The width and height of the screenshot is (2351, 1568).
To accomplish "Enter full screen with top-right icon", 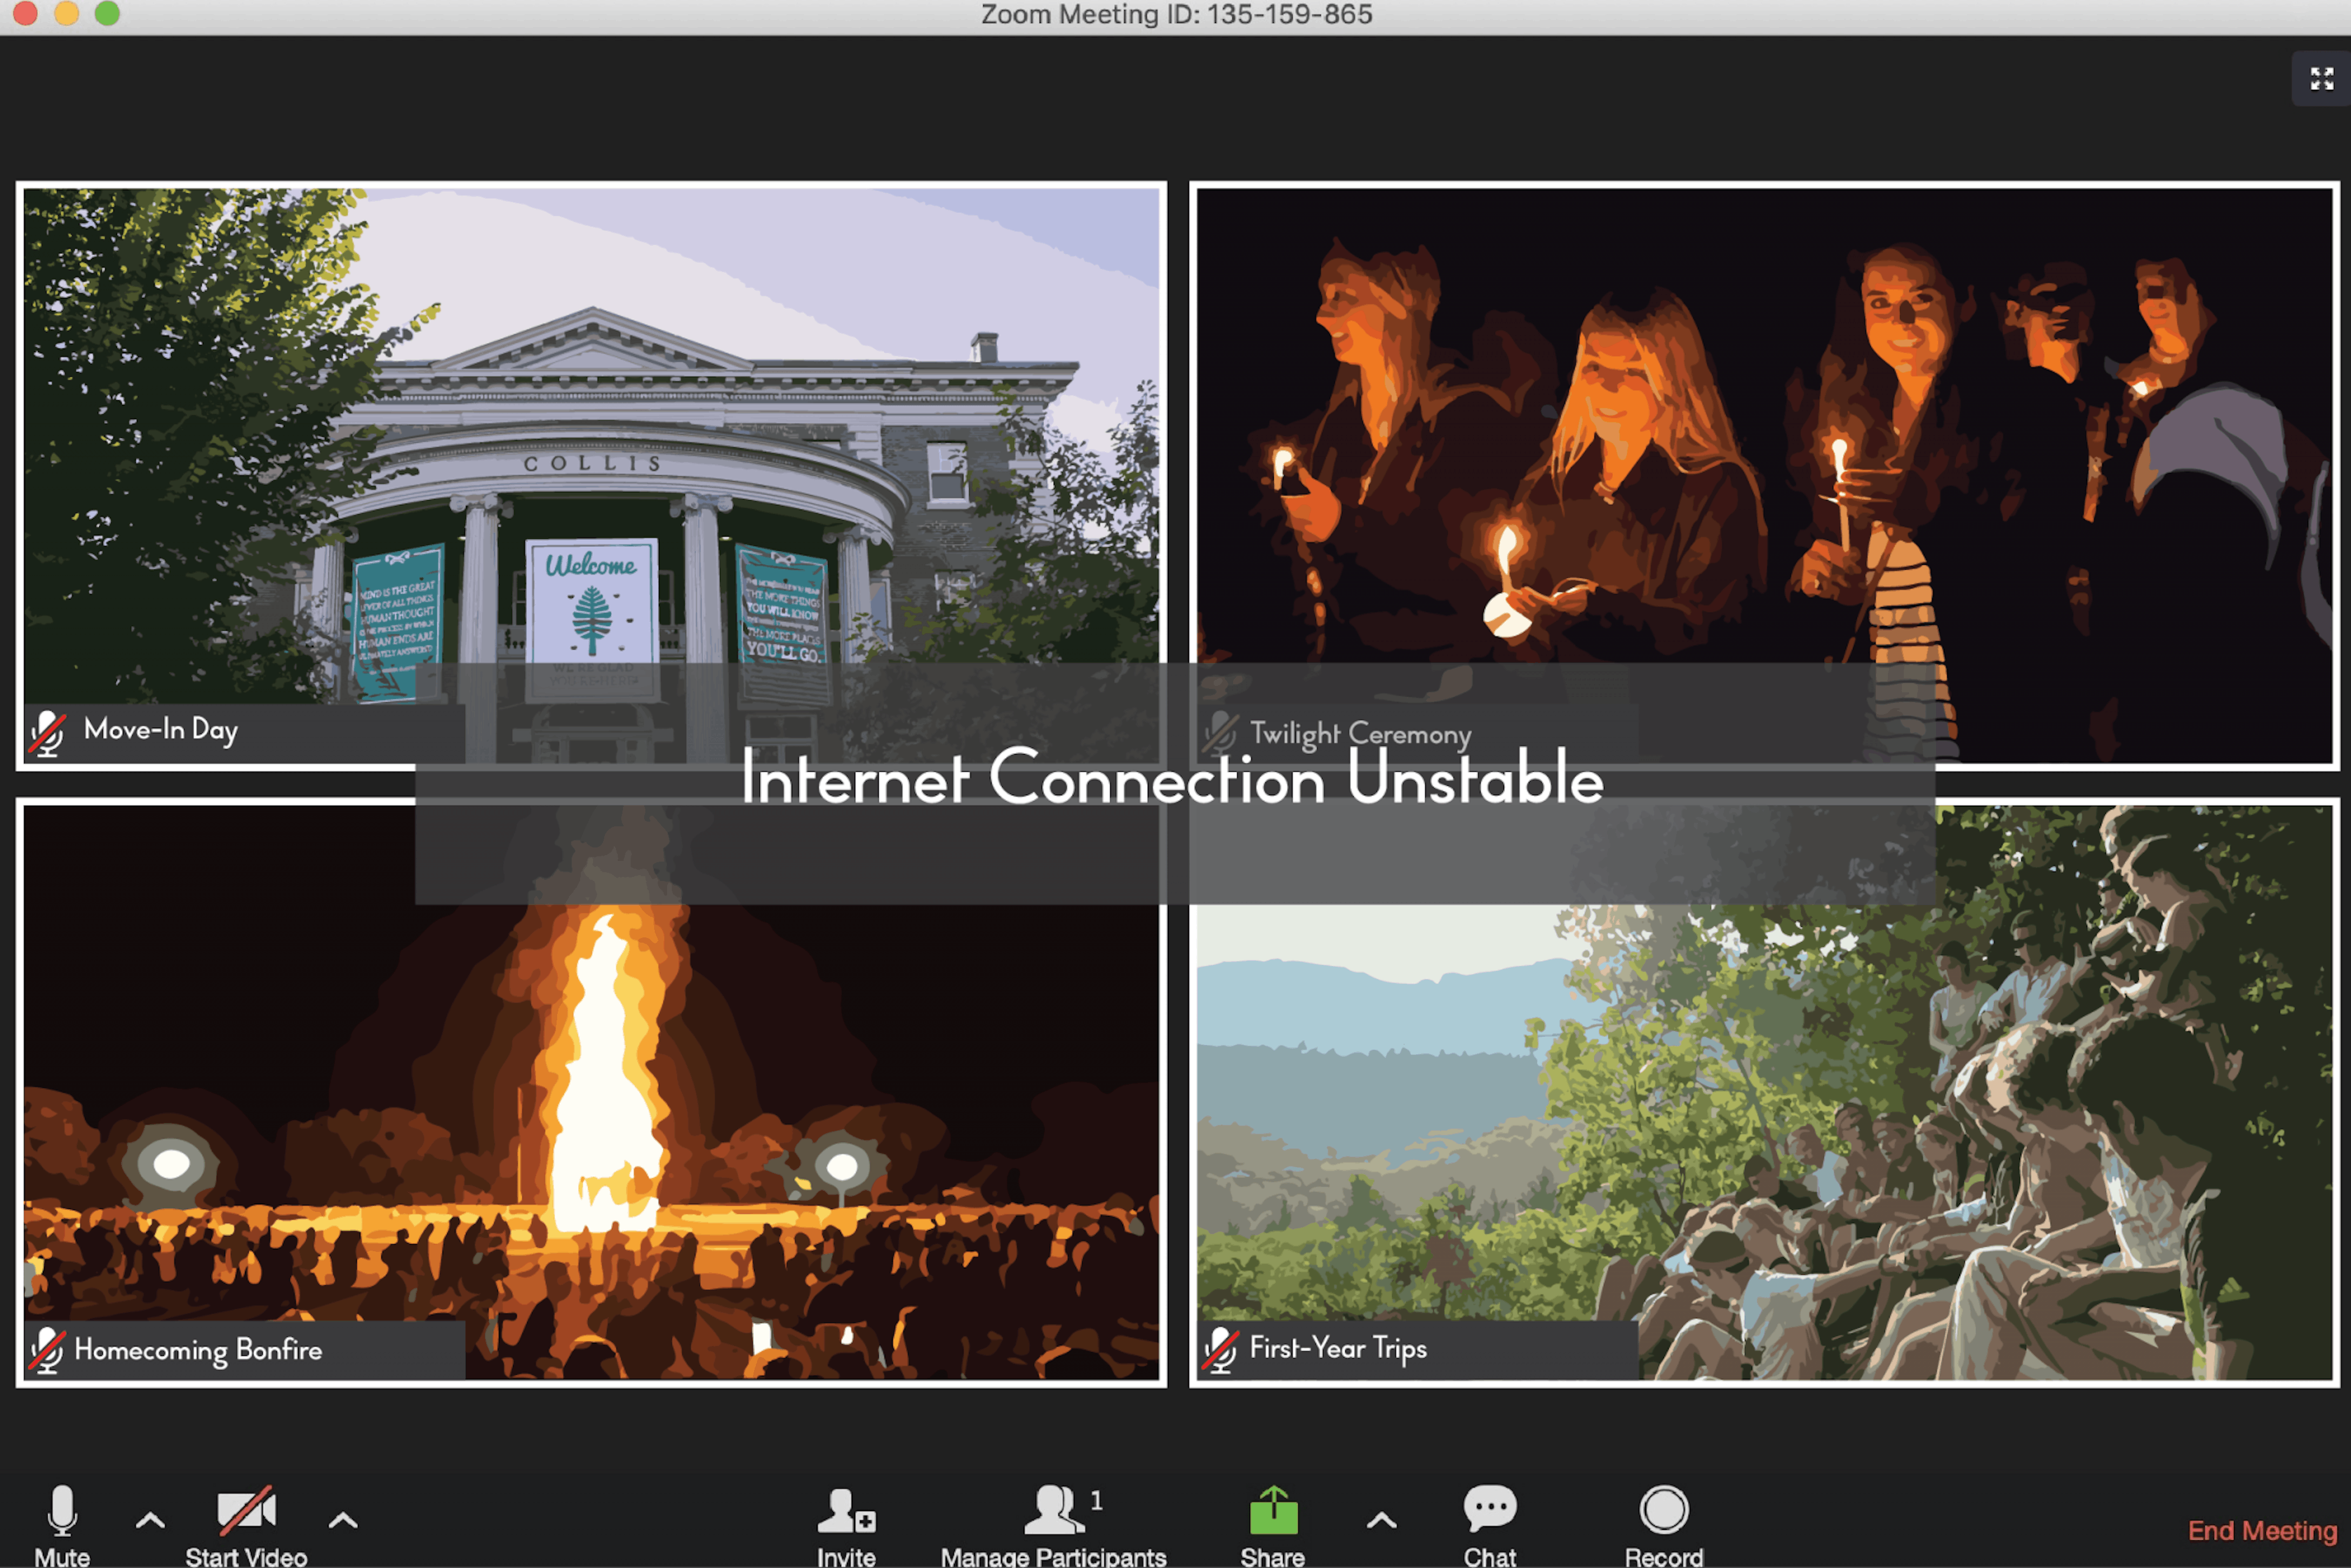I will (x=2321, y=79).
